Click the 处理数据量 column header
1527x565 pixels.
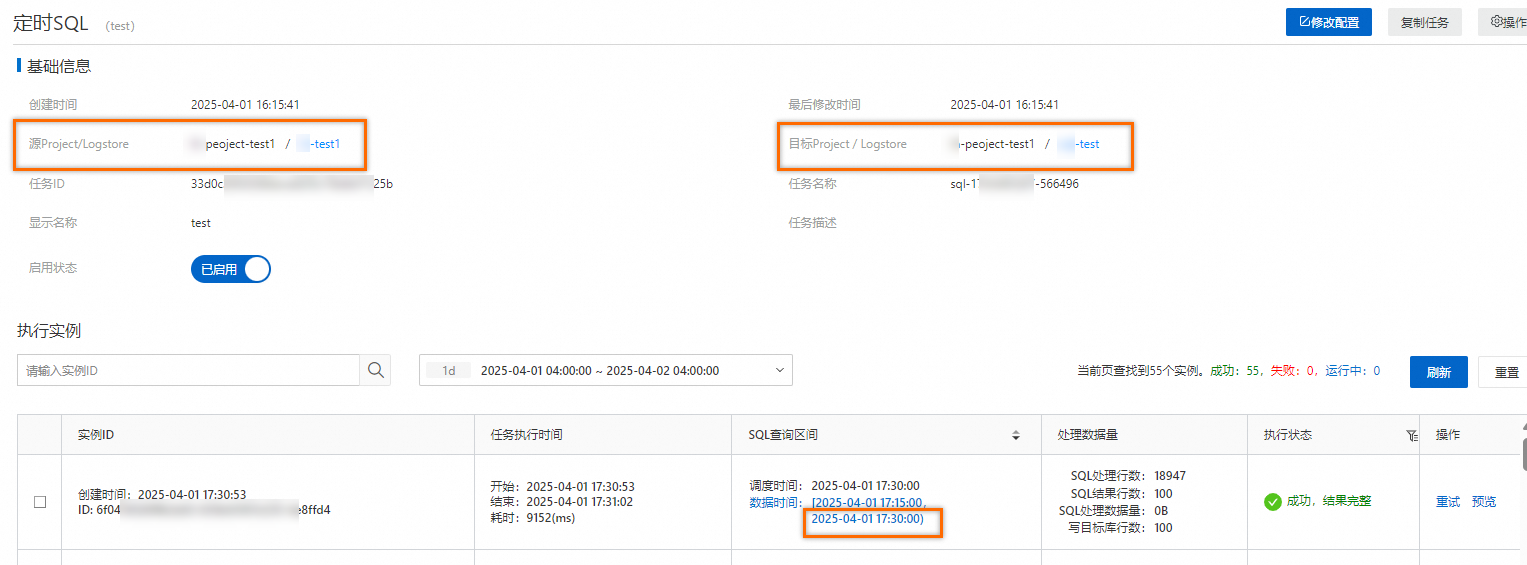[x=1087, y=435]
